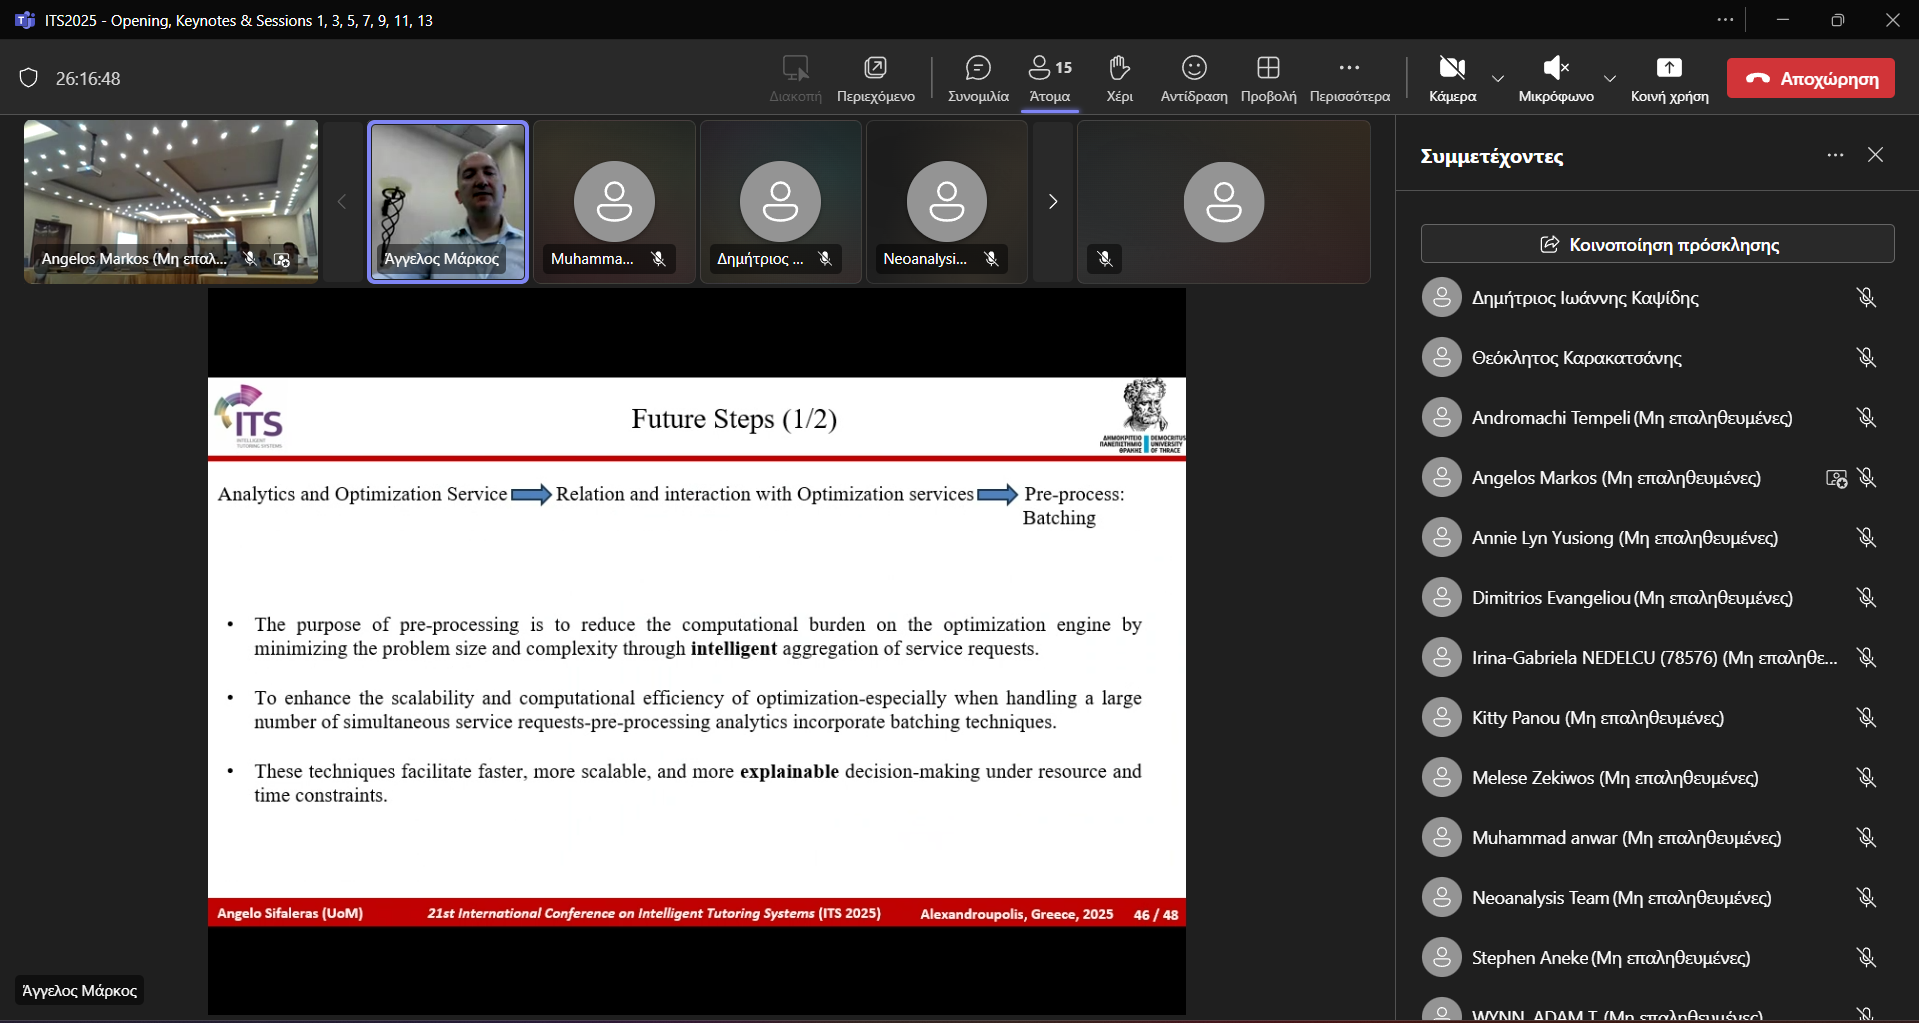Select the Δημήτριος participant tile
This screenshot has width=1919, height=1023.
pos(780,201)
